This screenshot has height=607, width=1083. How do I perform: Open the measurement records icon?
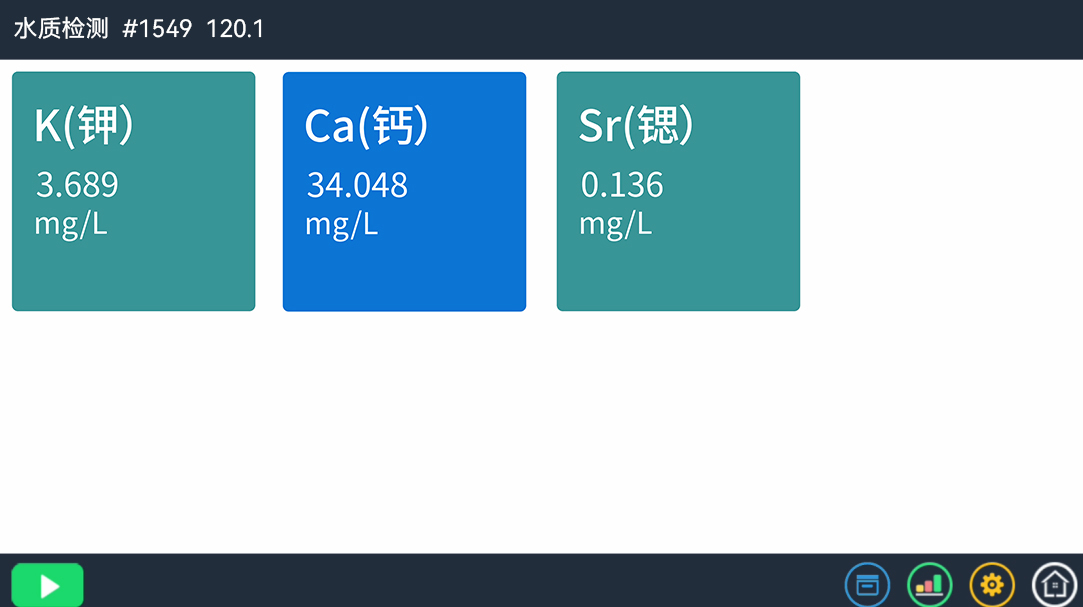click(867, 584)
